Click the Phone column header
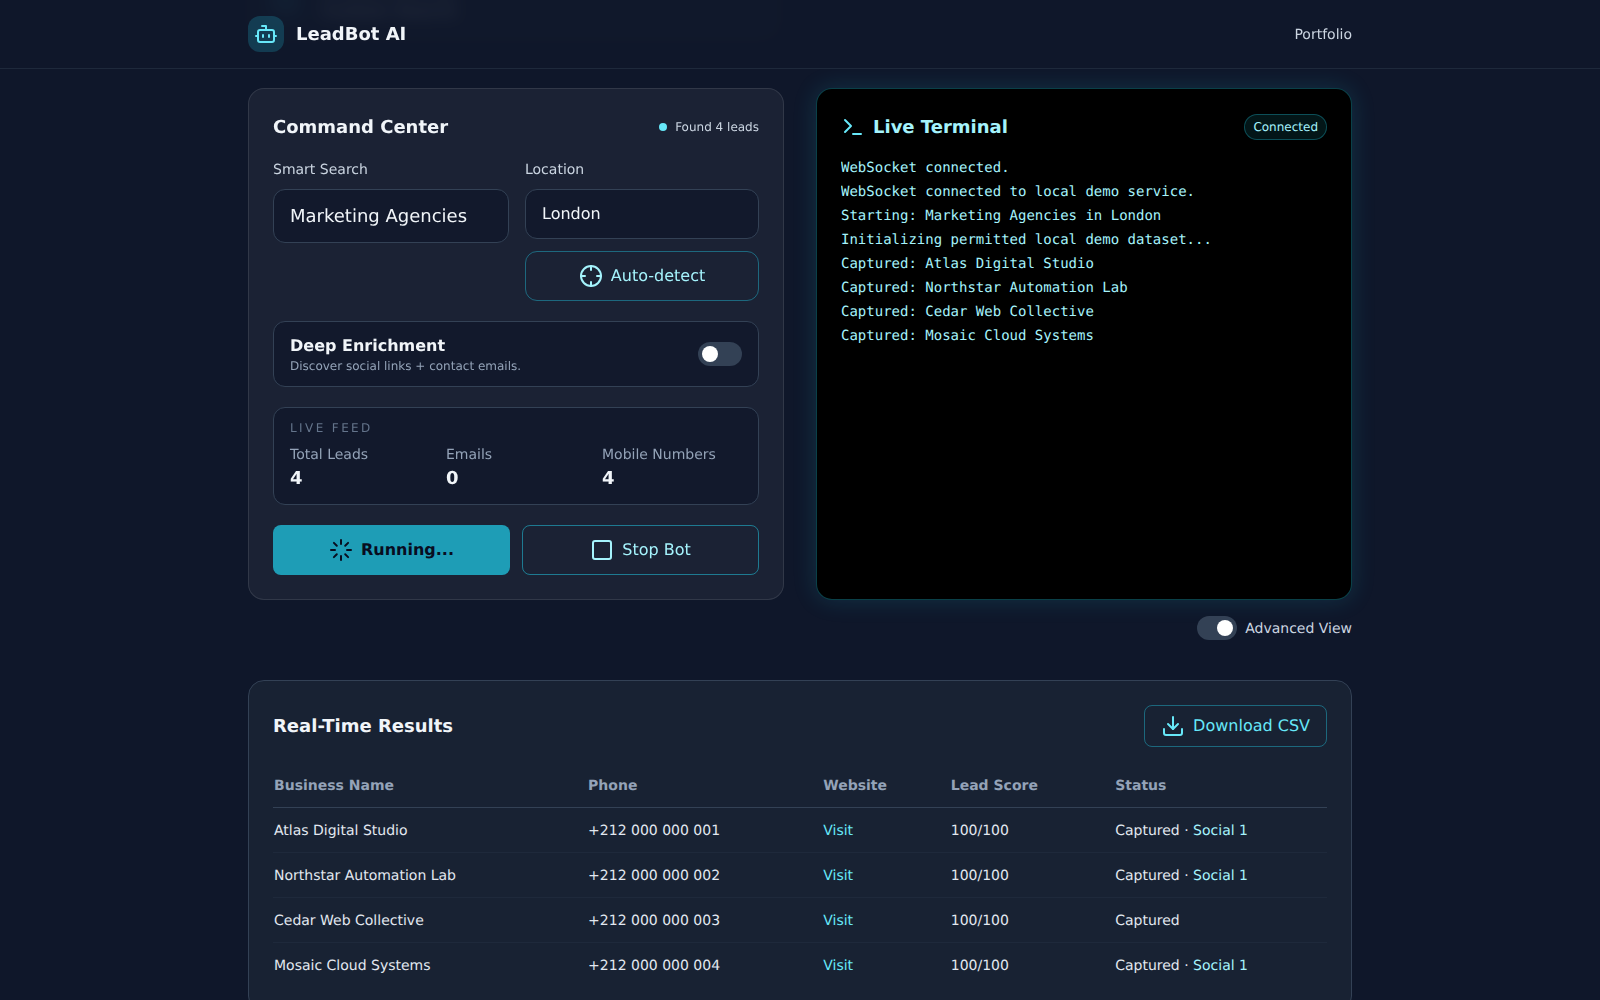This screenshot has width=1600, height=1000. tap(612, 785)
